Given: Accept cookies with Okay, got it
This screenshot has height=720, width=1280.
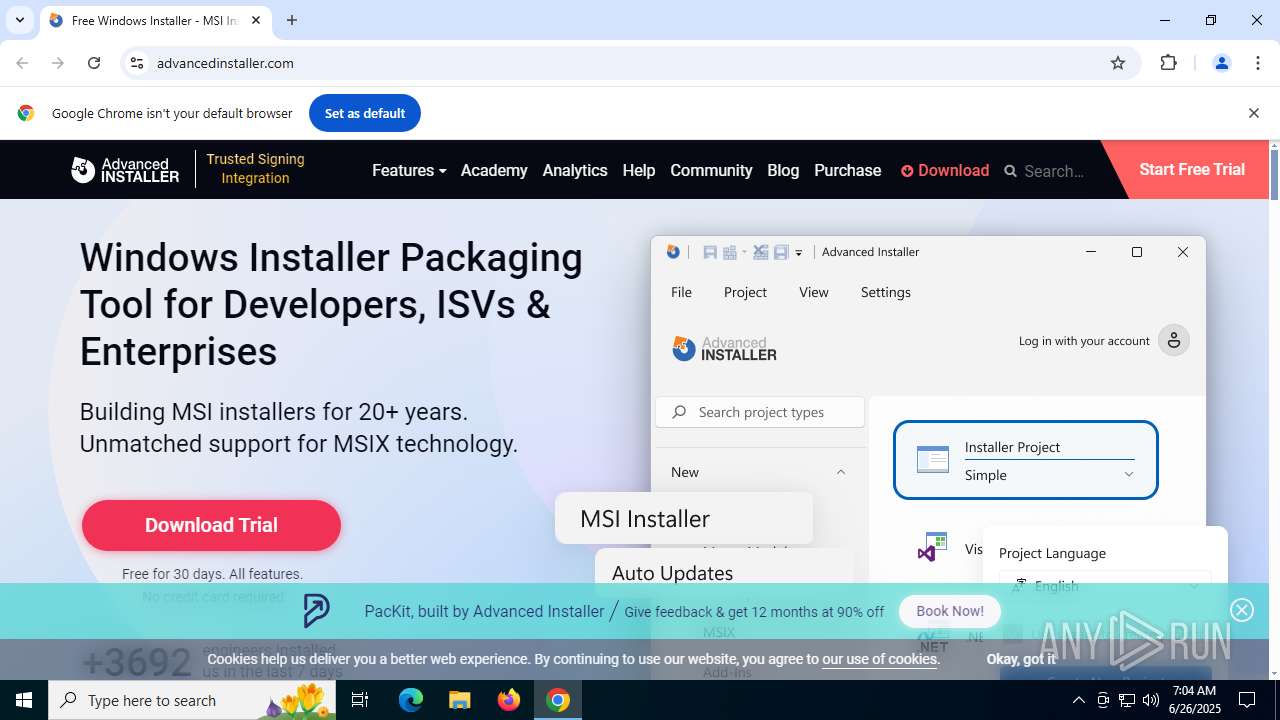Looking at the screenshot, I should (1021, 659).
